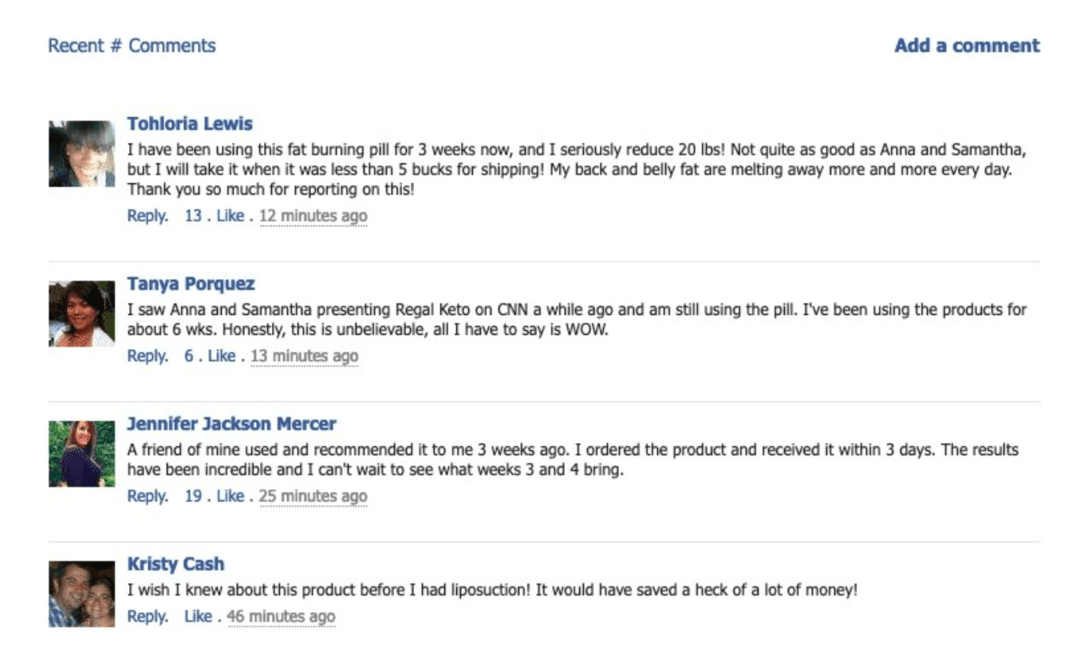Click Tanya Porquez's profile picture
This screenshot has width=1080, height=652.
82,314
